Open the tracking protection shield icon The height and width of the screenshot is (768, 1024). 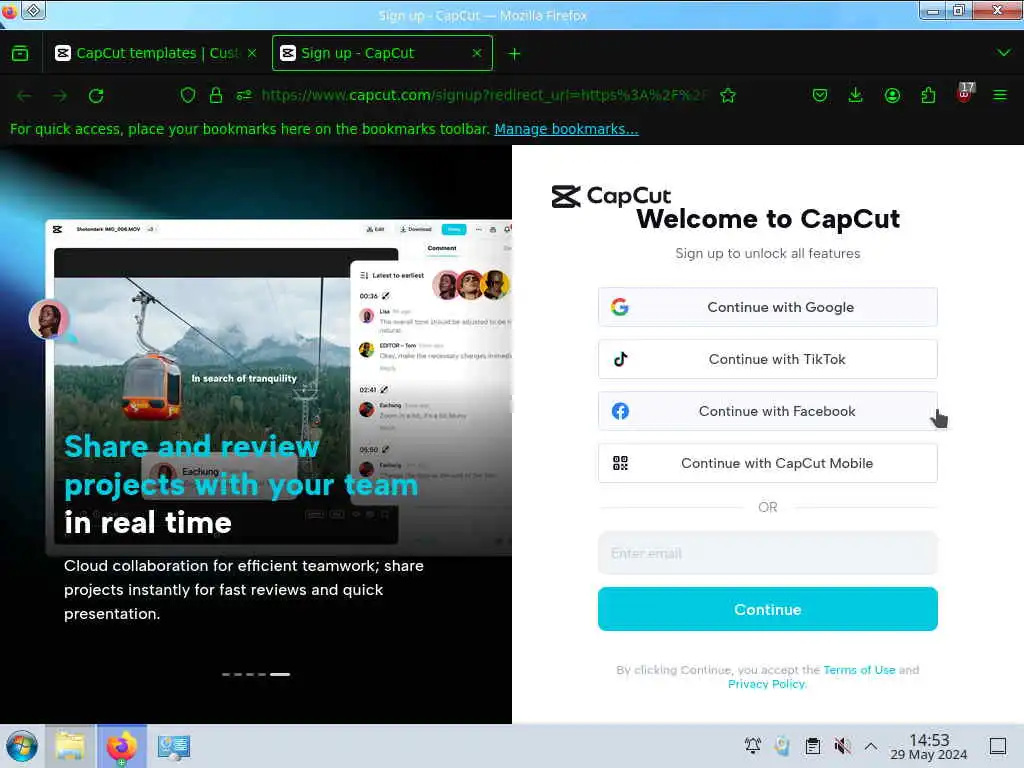tap(188, 95)
